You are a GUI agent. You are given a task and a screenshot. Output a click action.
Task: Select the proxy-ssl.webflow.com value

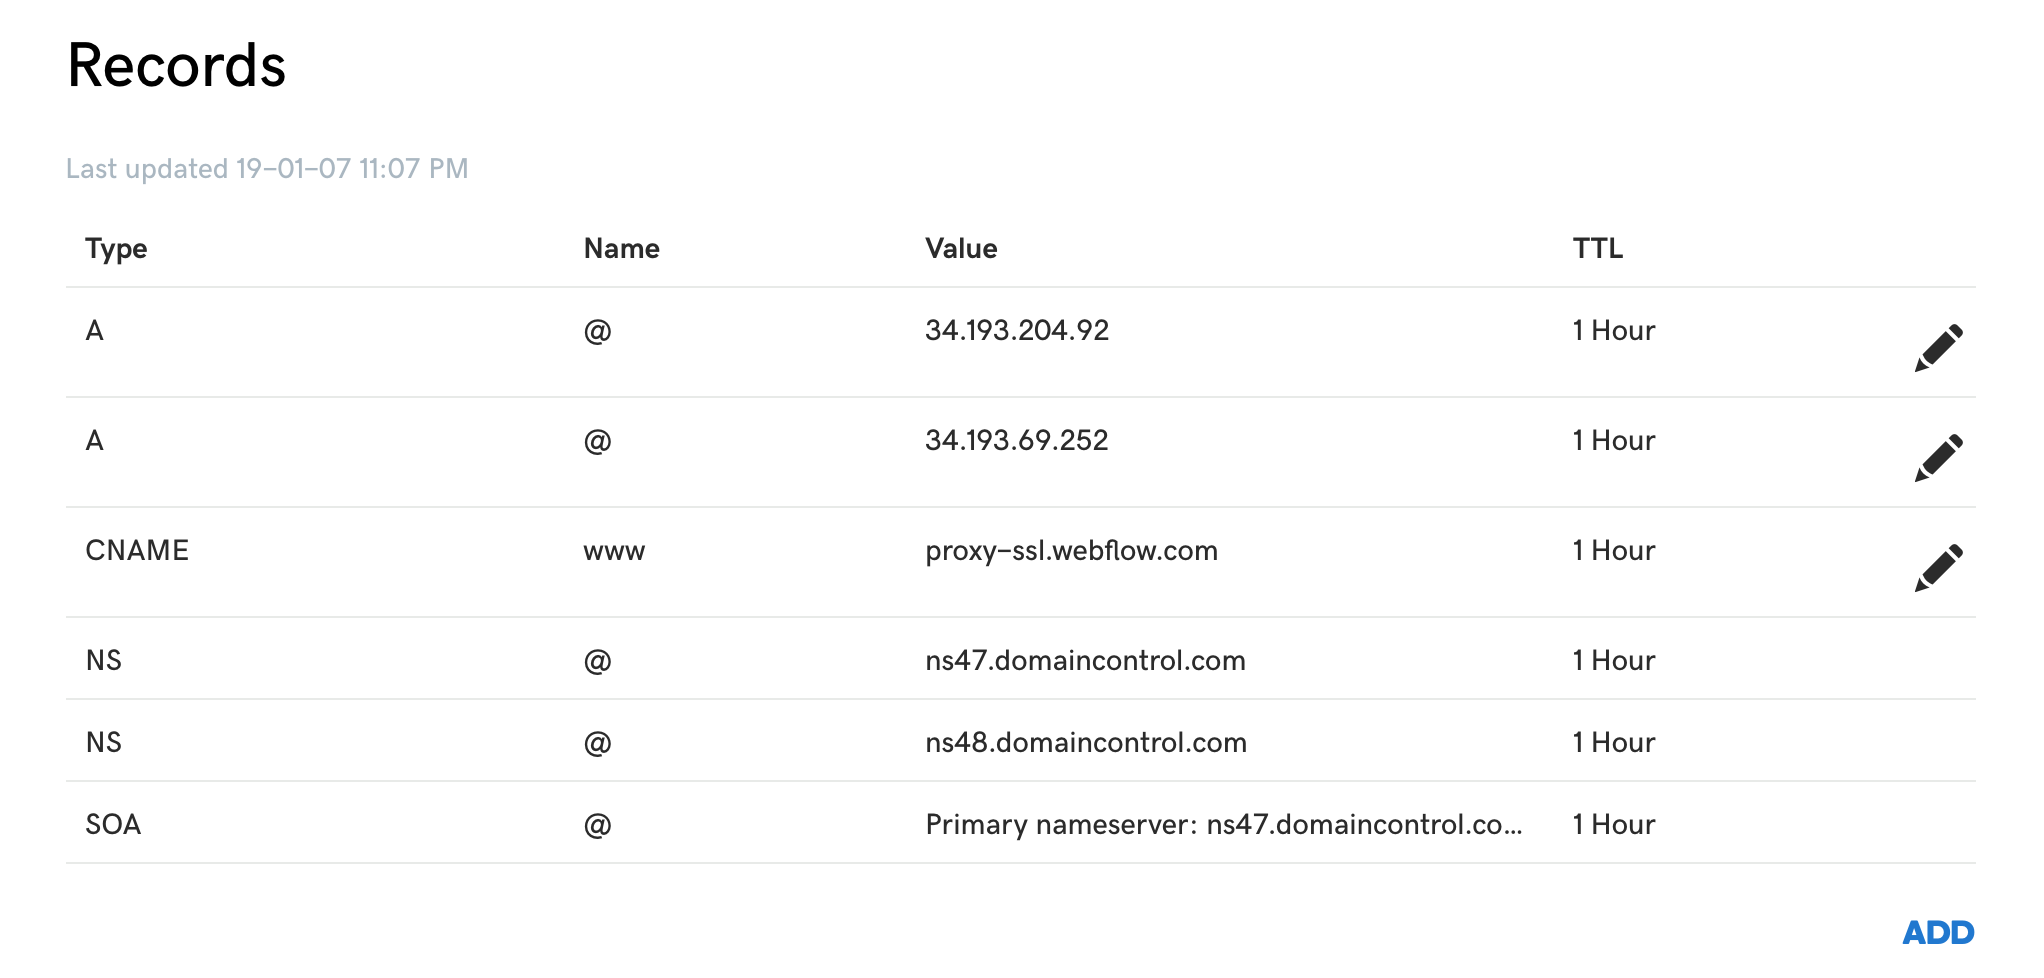pos(1071,551)
